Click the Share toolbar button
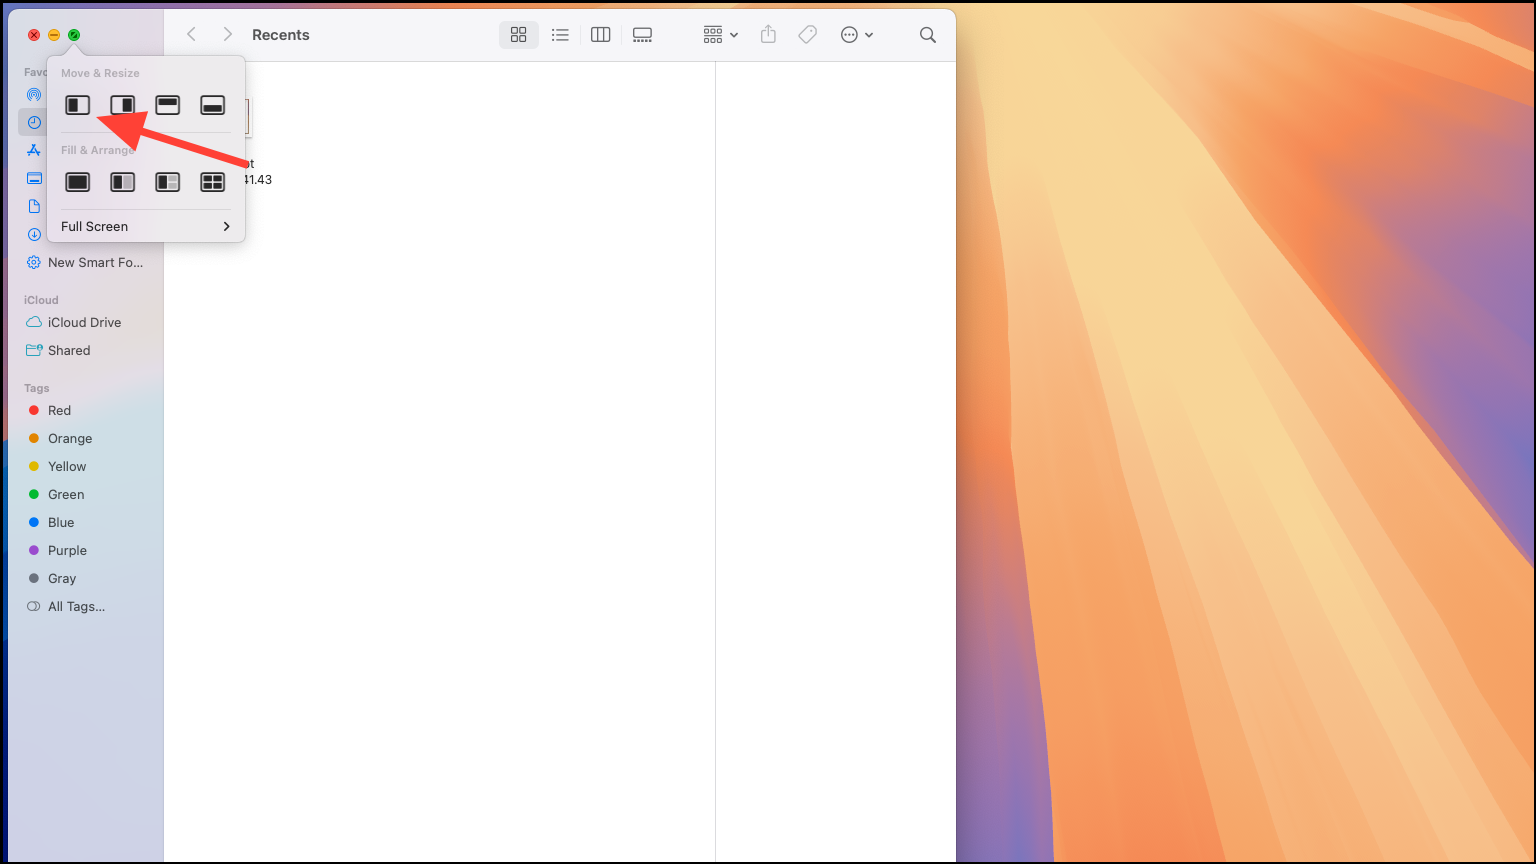This screenshot has width=1536, height=864. point(768,35)
